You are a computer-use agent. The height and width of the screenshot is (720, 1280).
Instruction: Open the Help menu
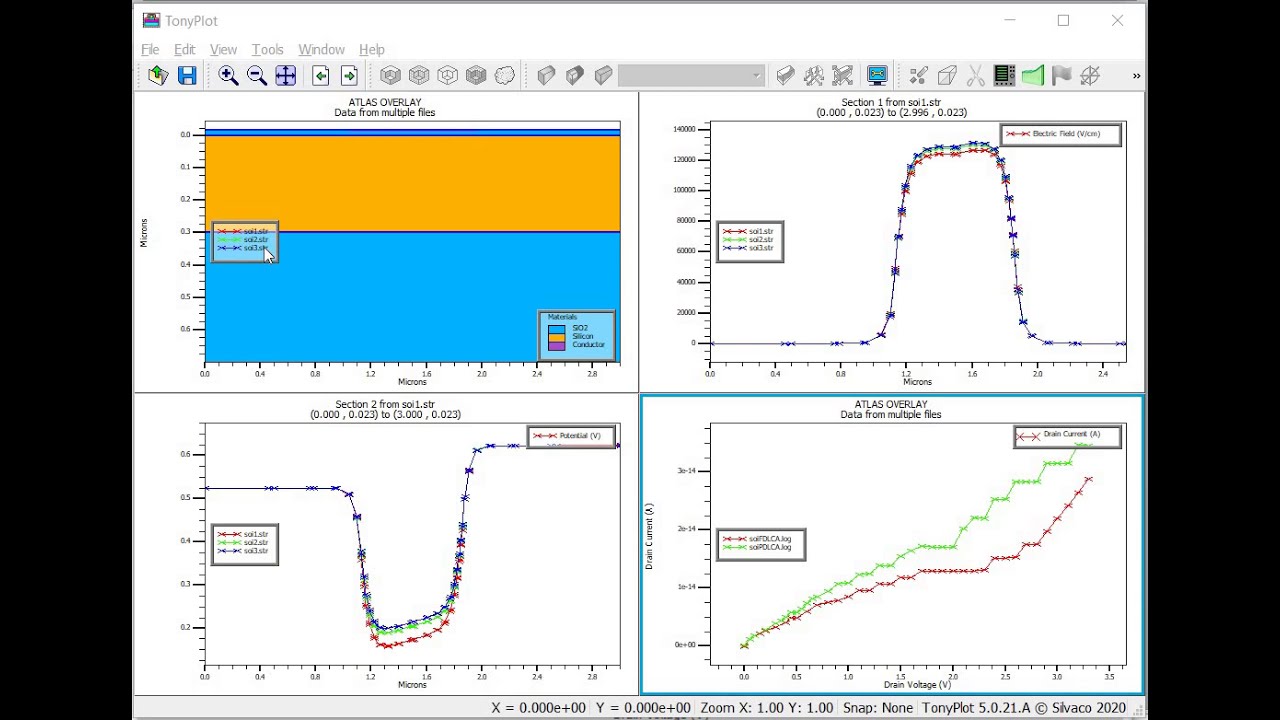click(372, 49)
